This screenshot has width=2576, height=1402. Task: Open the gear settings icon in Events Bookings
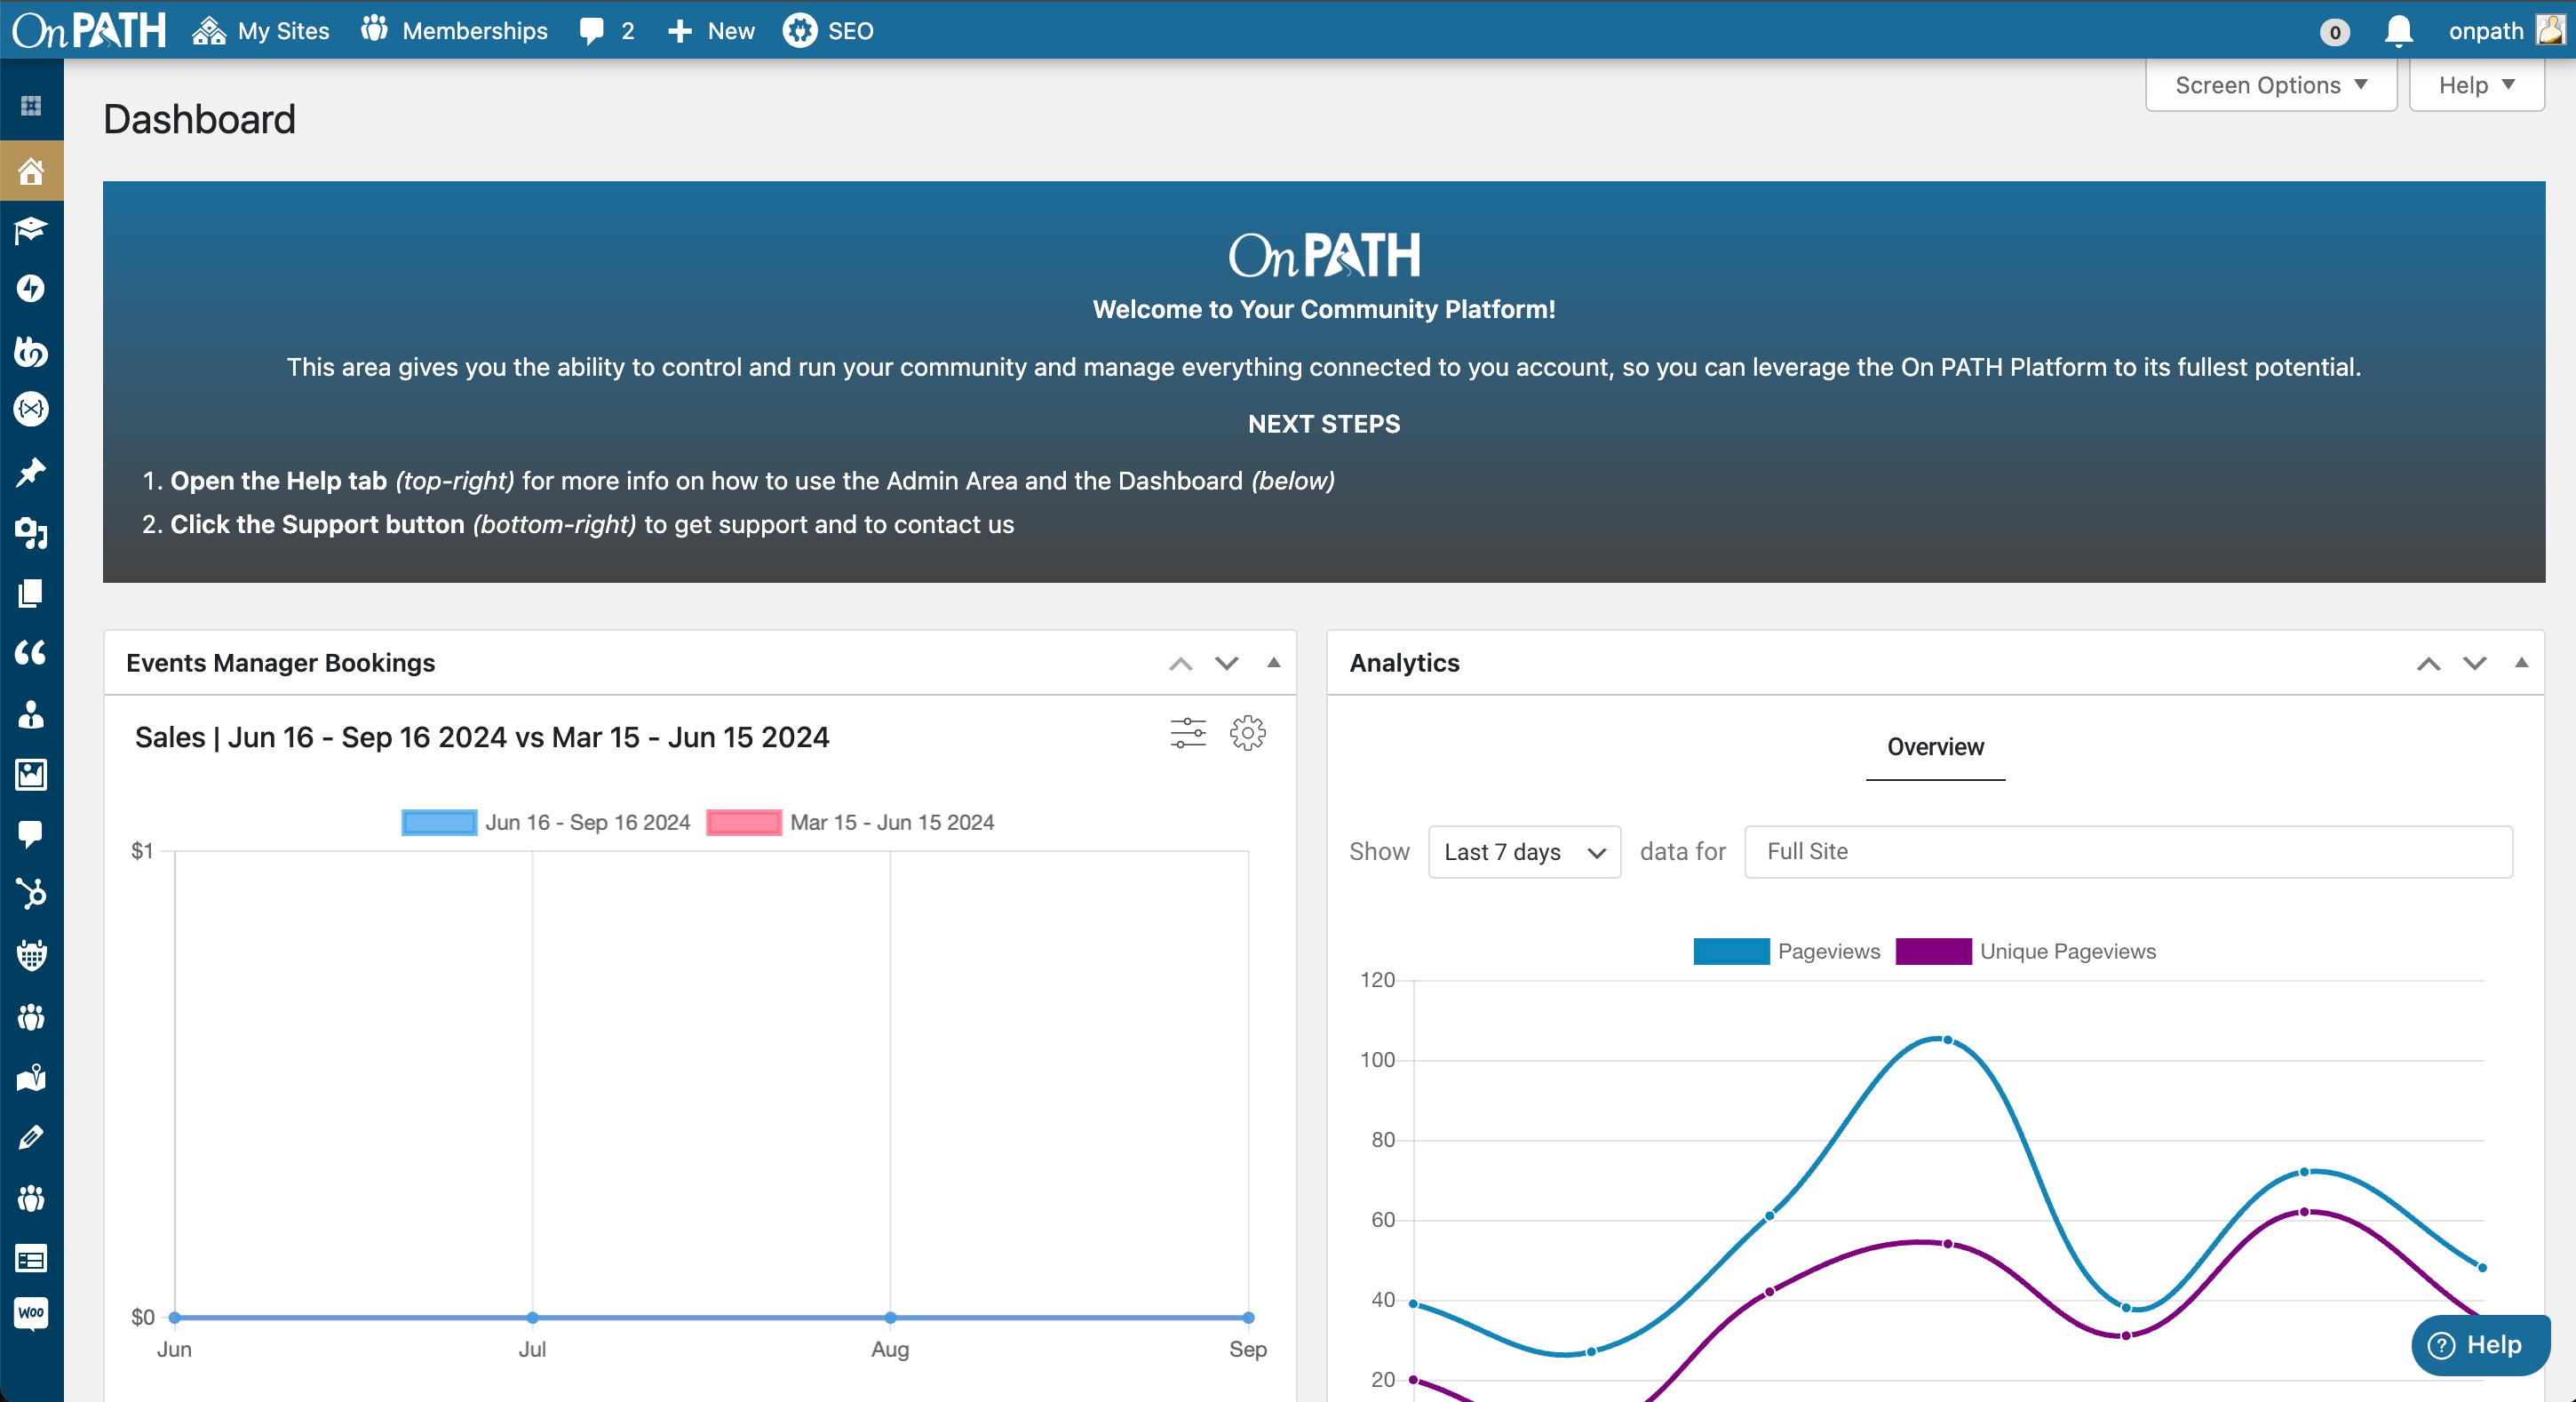(1247, 733)
